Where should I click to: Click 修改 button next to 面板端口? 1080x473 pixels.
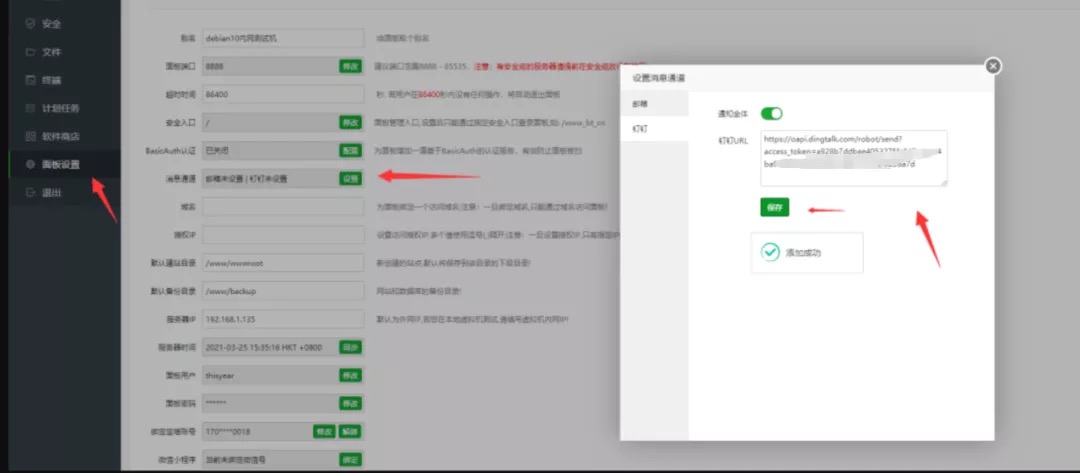[350, 66]
